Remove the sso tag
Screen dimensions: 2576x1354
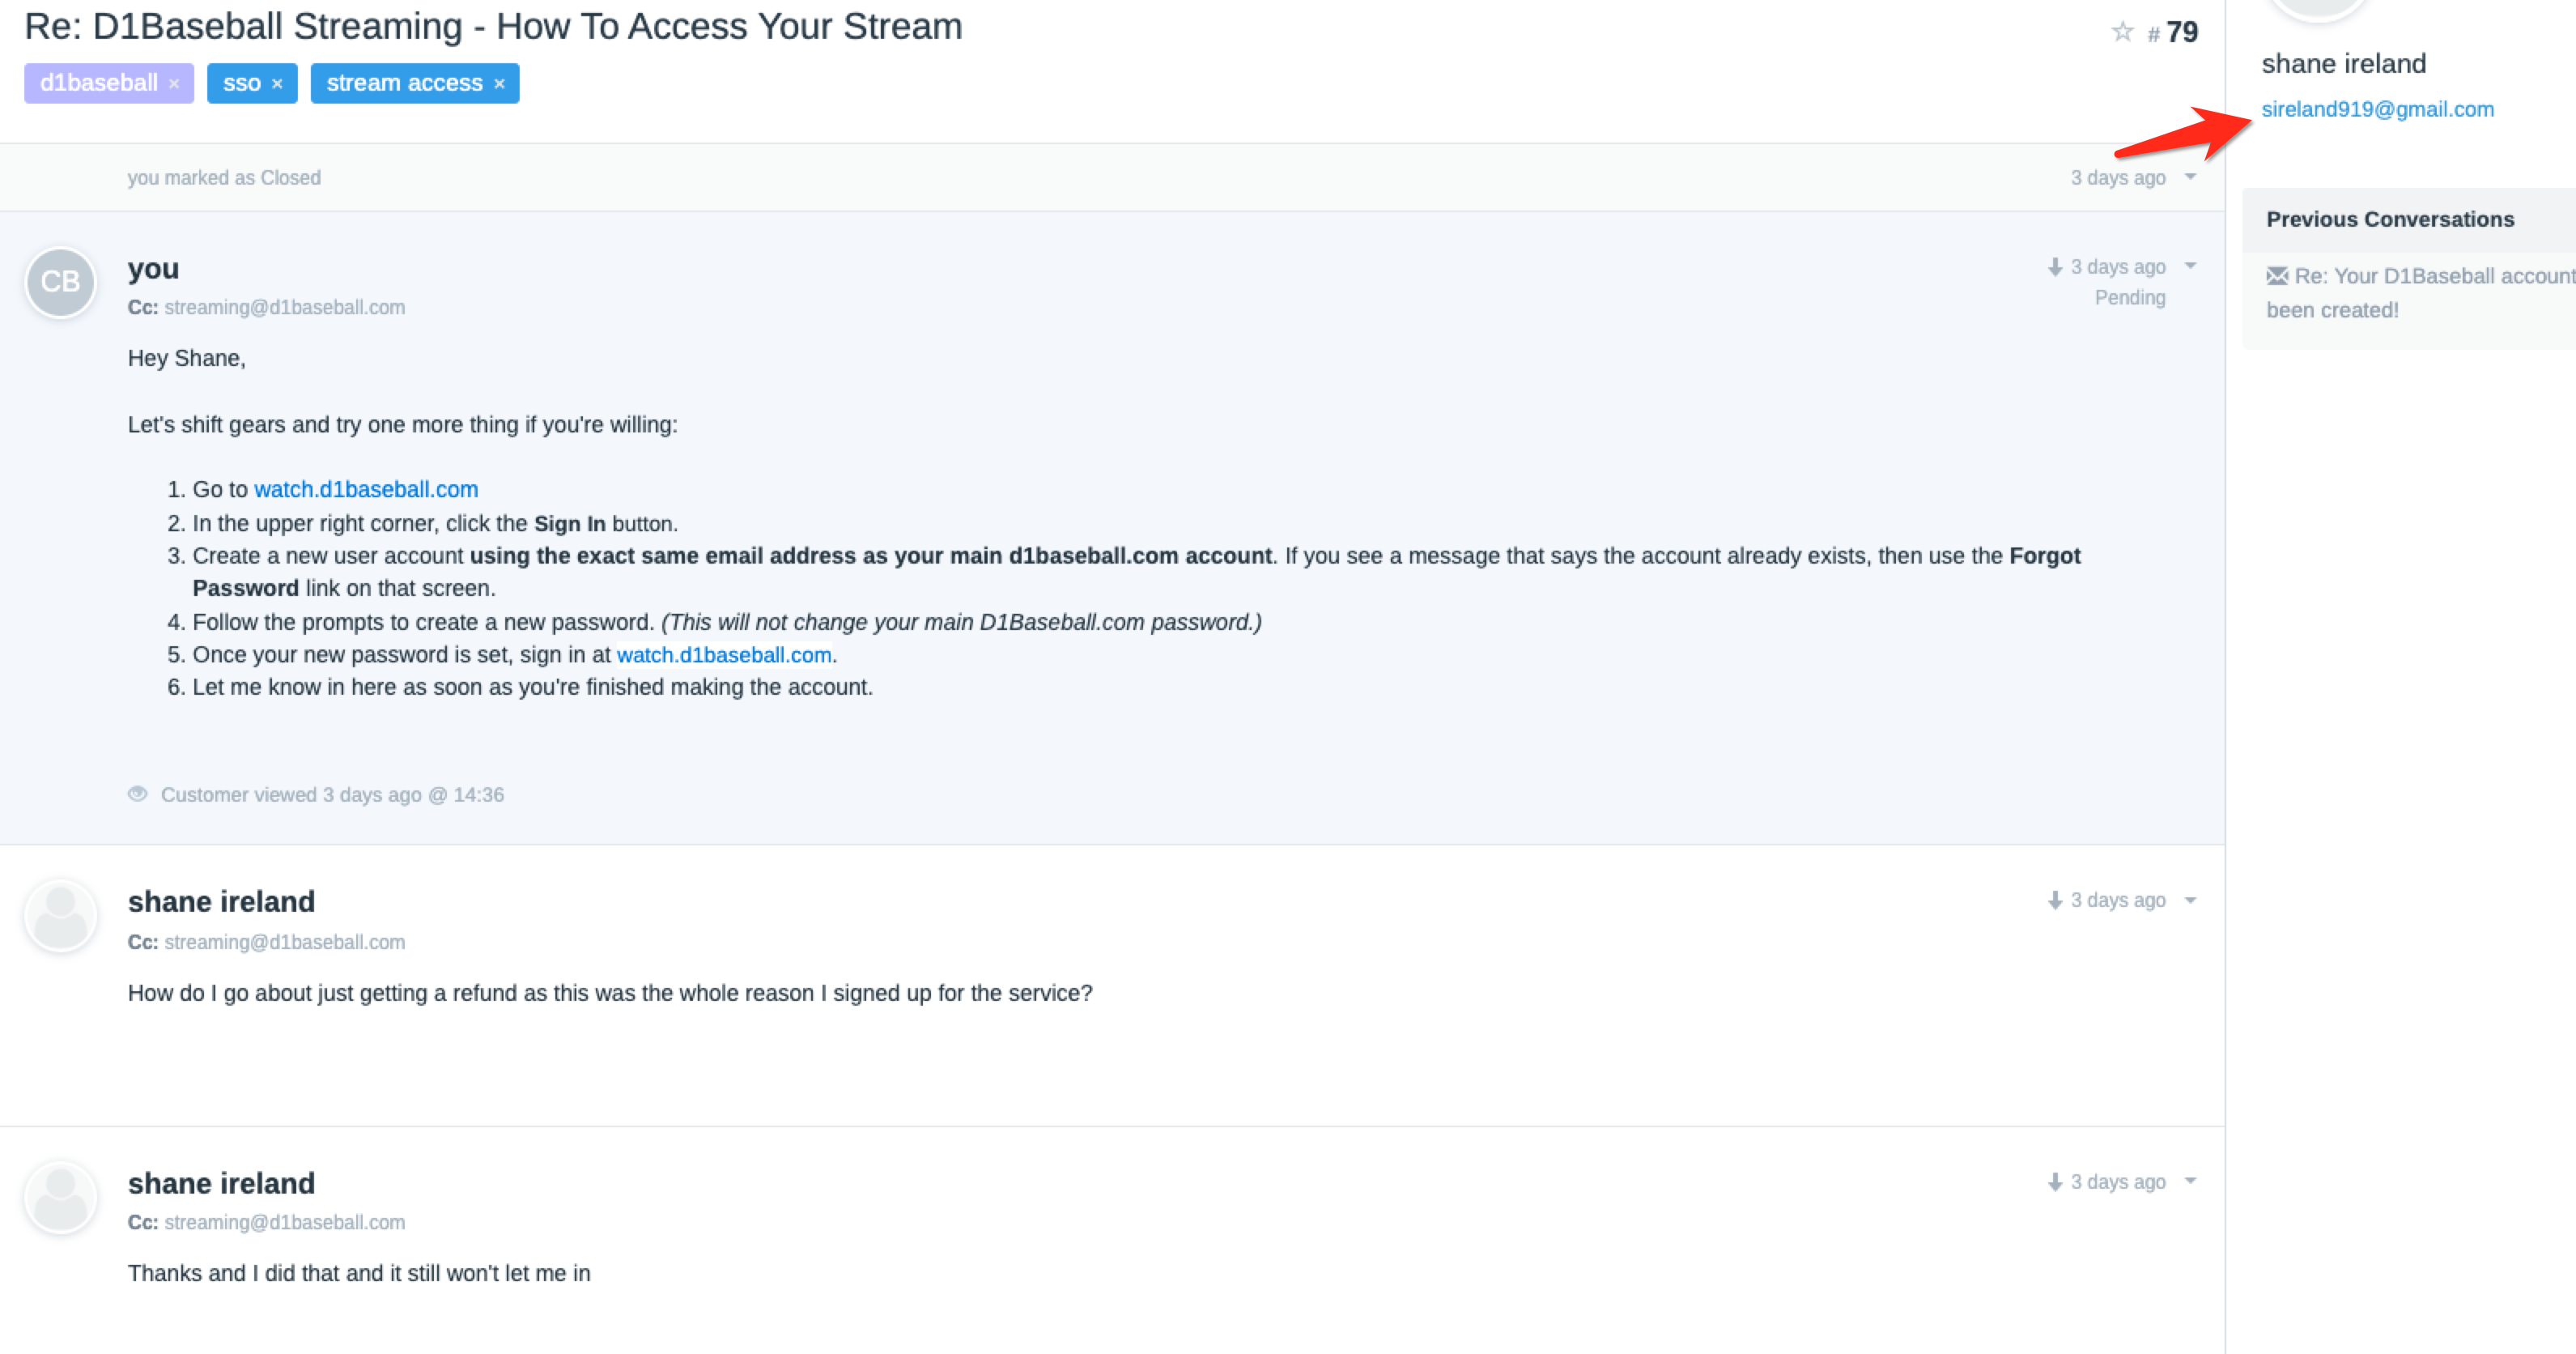point(277,84)
